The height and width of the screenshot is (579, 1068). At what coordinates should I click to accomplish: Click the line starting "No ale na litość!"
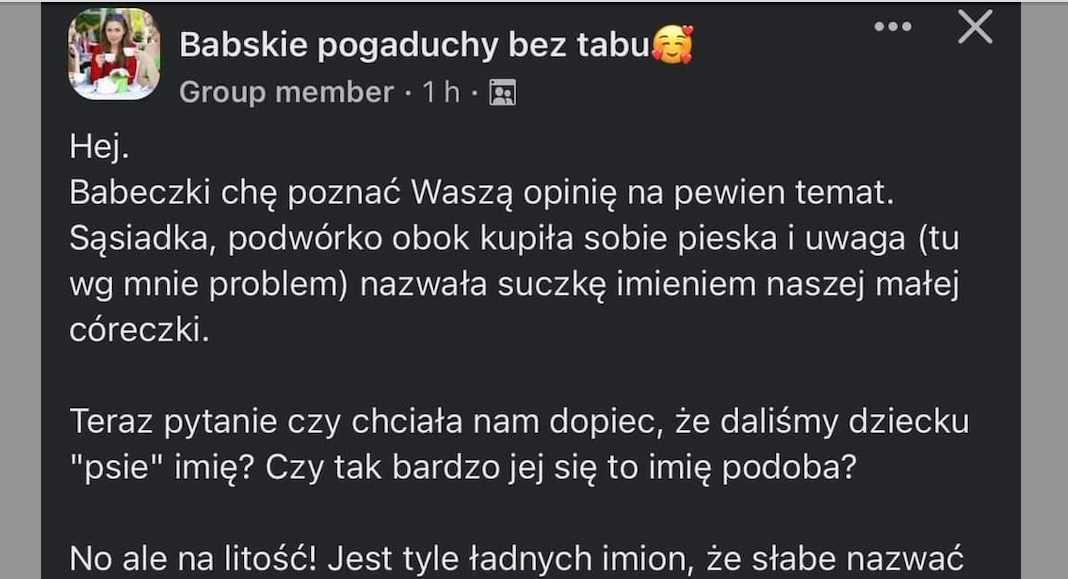click(x=515, y=558)
